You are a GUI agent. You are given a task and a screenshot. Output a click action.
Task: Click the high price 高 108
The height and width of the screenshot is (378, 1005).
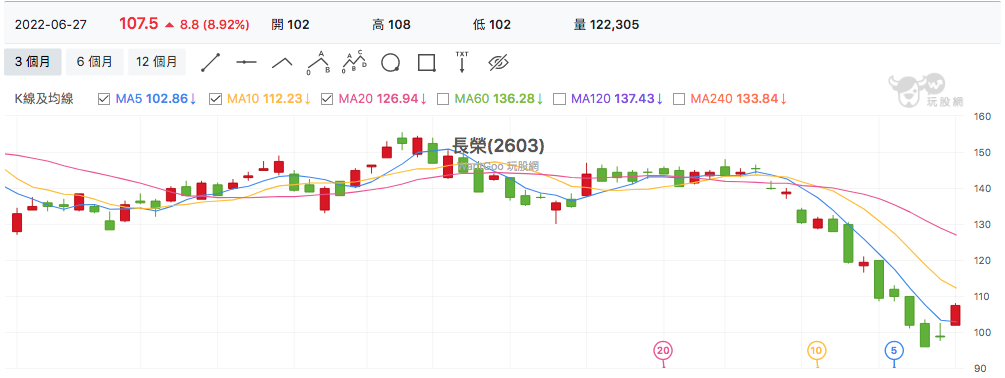[391, 25]
